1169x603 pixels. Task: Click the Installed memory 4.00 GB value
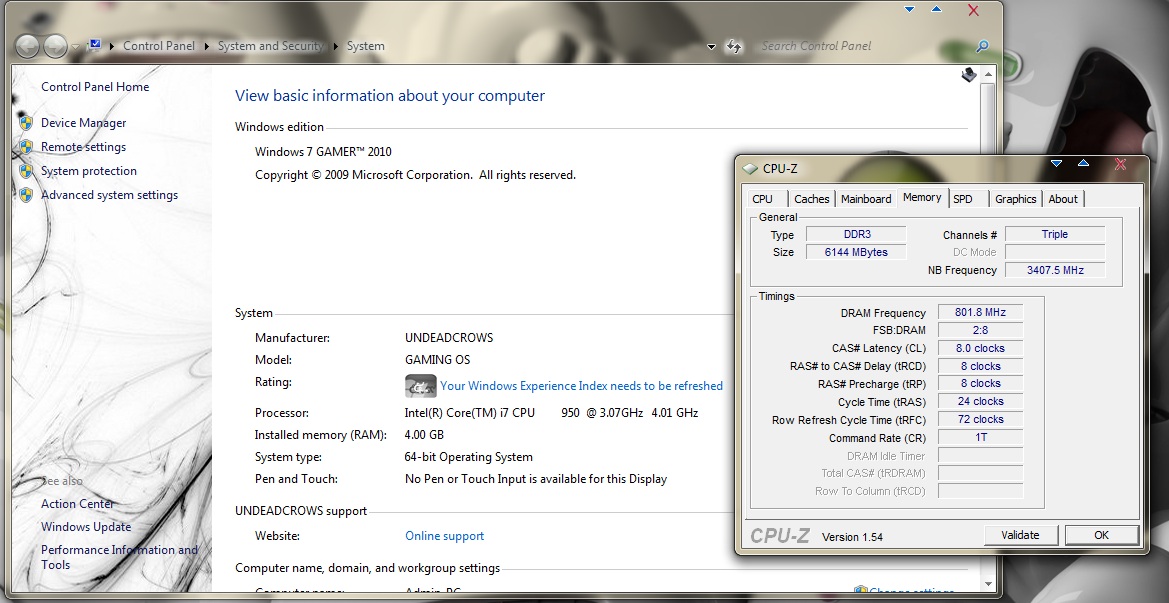424,435
